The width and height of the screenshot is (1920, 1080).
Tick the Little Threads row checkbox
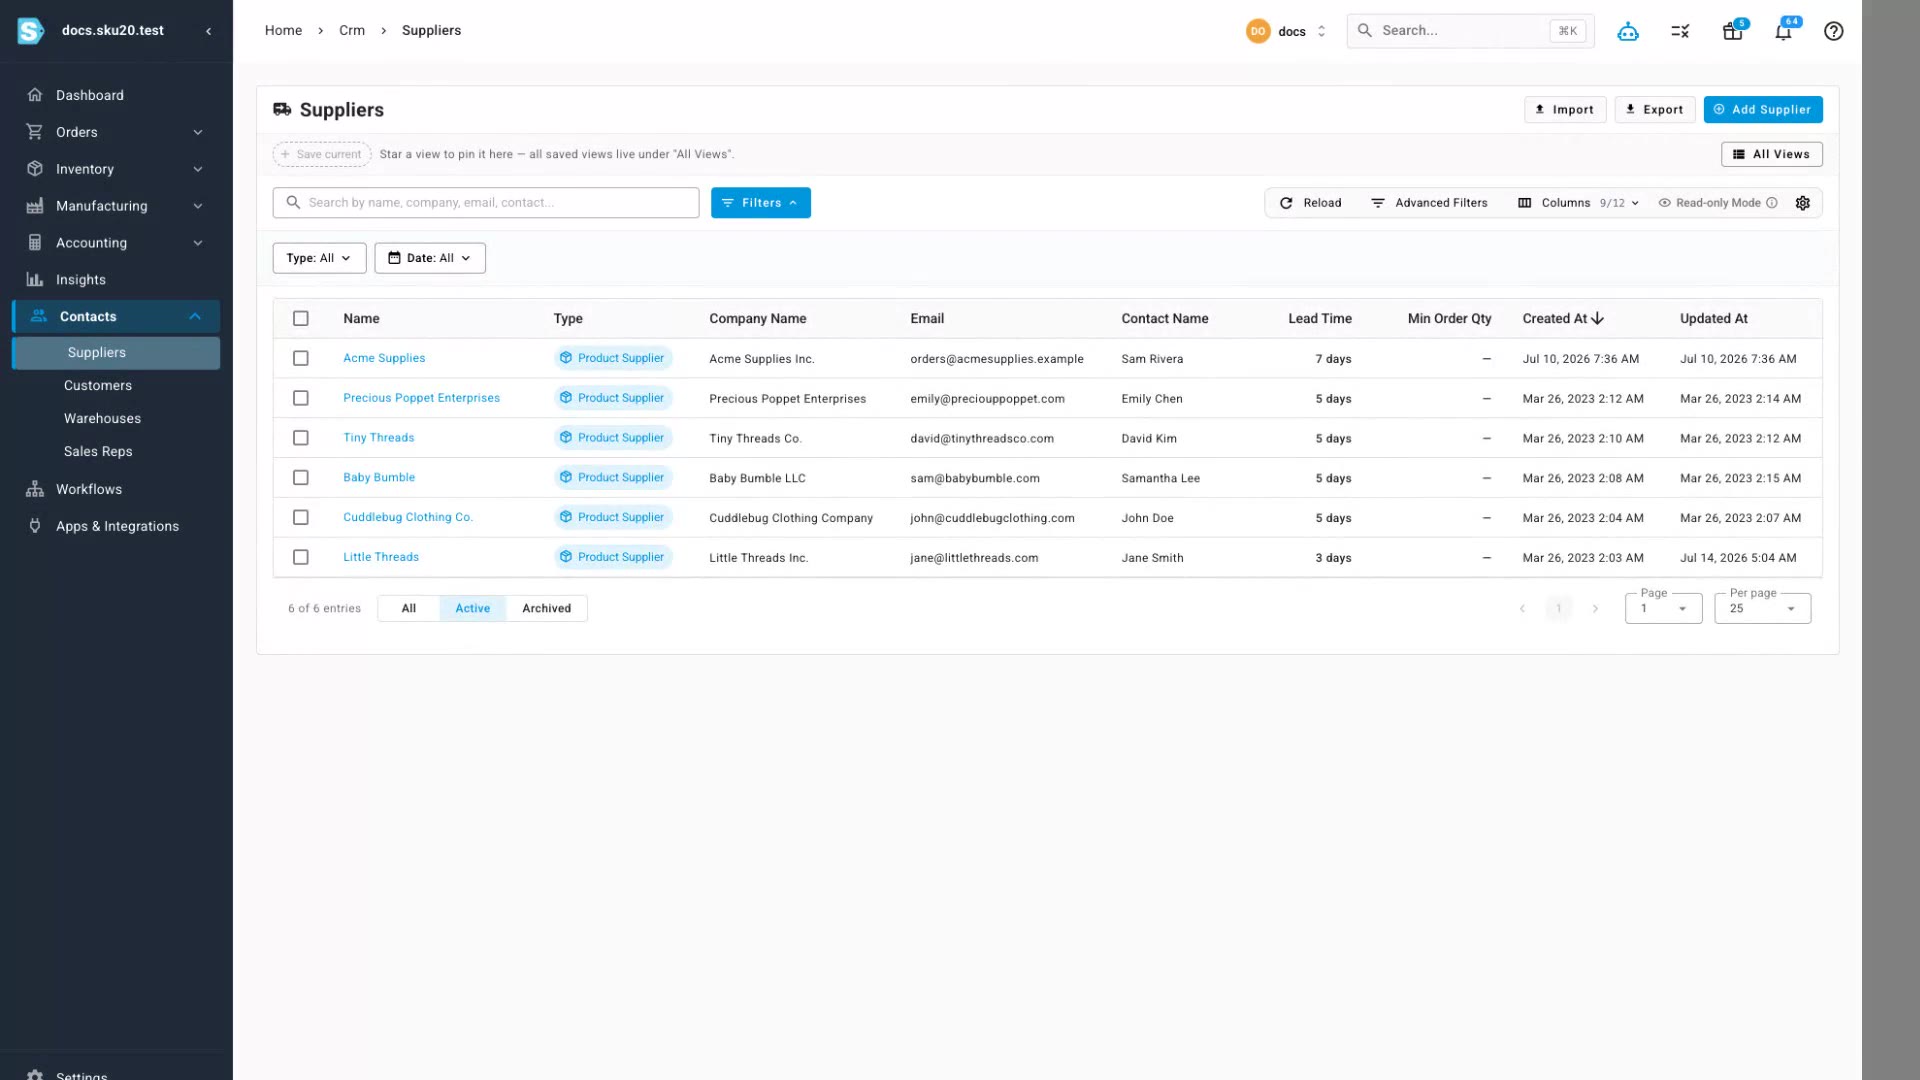(300, 557)
